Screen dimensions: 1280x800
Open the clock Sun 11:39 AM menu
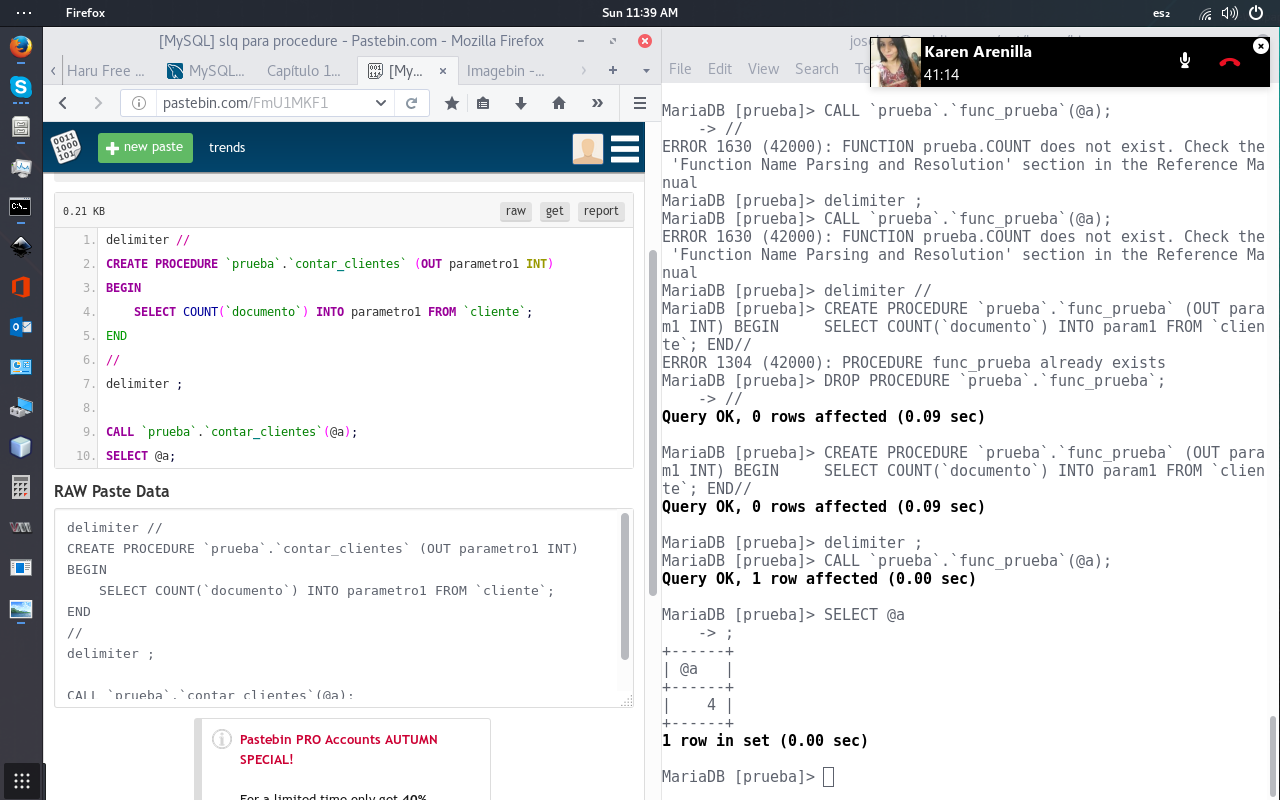point(640,13)
